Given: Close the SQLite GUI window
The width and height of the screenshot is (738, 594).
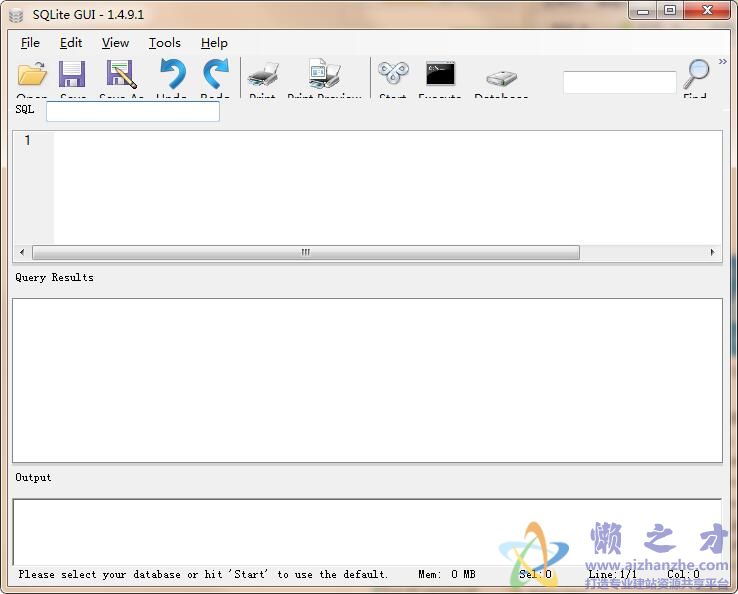Looking at the screenshot, I should pos(707,10).
